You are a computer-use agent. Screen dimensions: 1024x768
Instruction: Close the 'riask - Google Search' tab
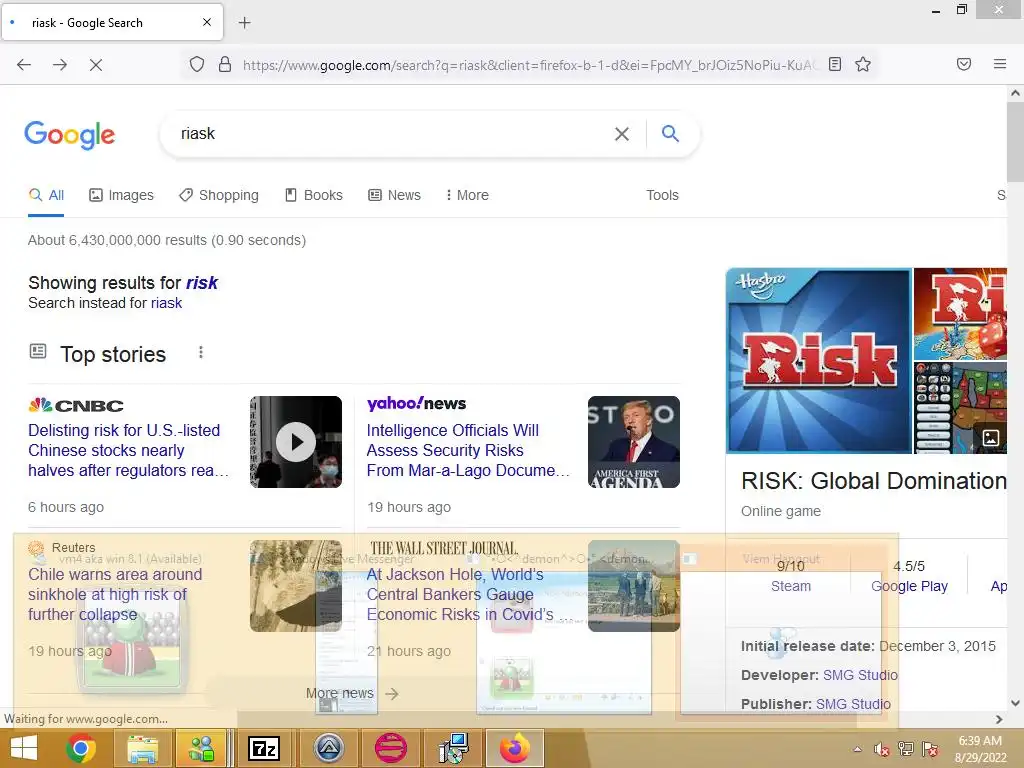206,22
